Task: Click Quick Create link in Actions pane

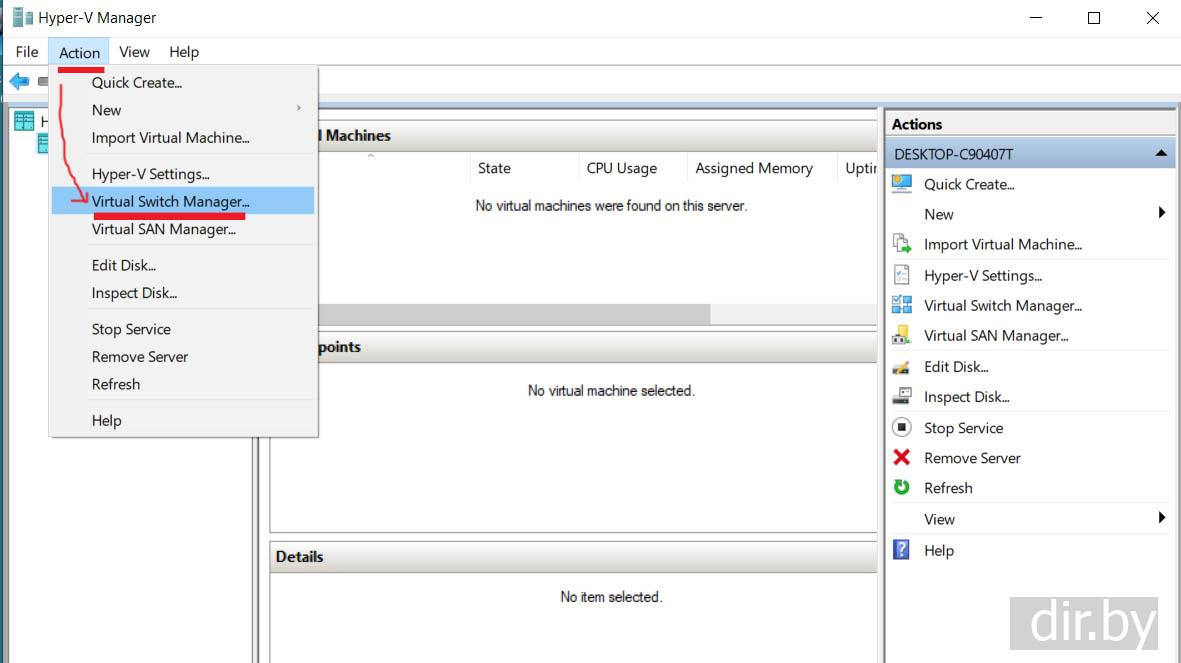Action: click(969, 184)
